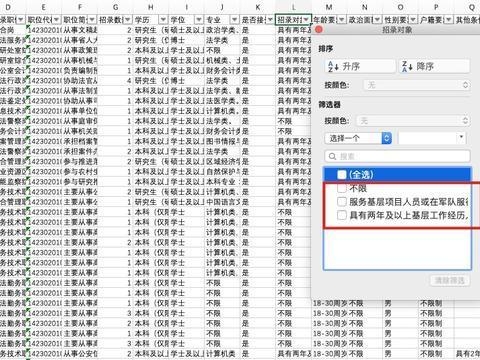Viewport: 480px width, 360px height.
Task: Open the 性别要求 column filter arrow
Action: click(x=413, y=20)
